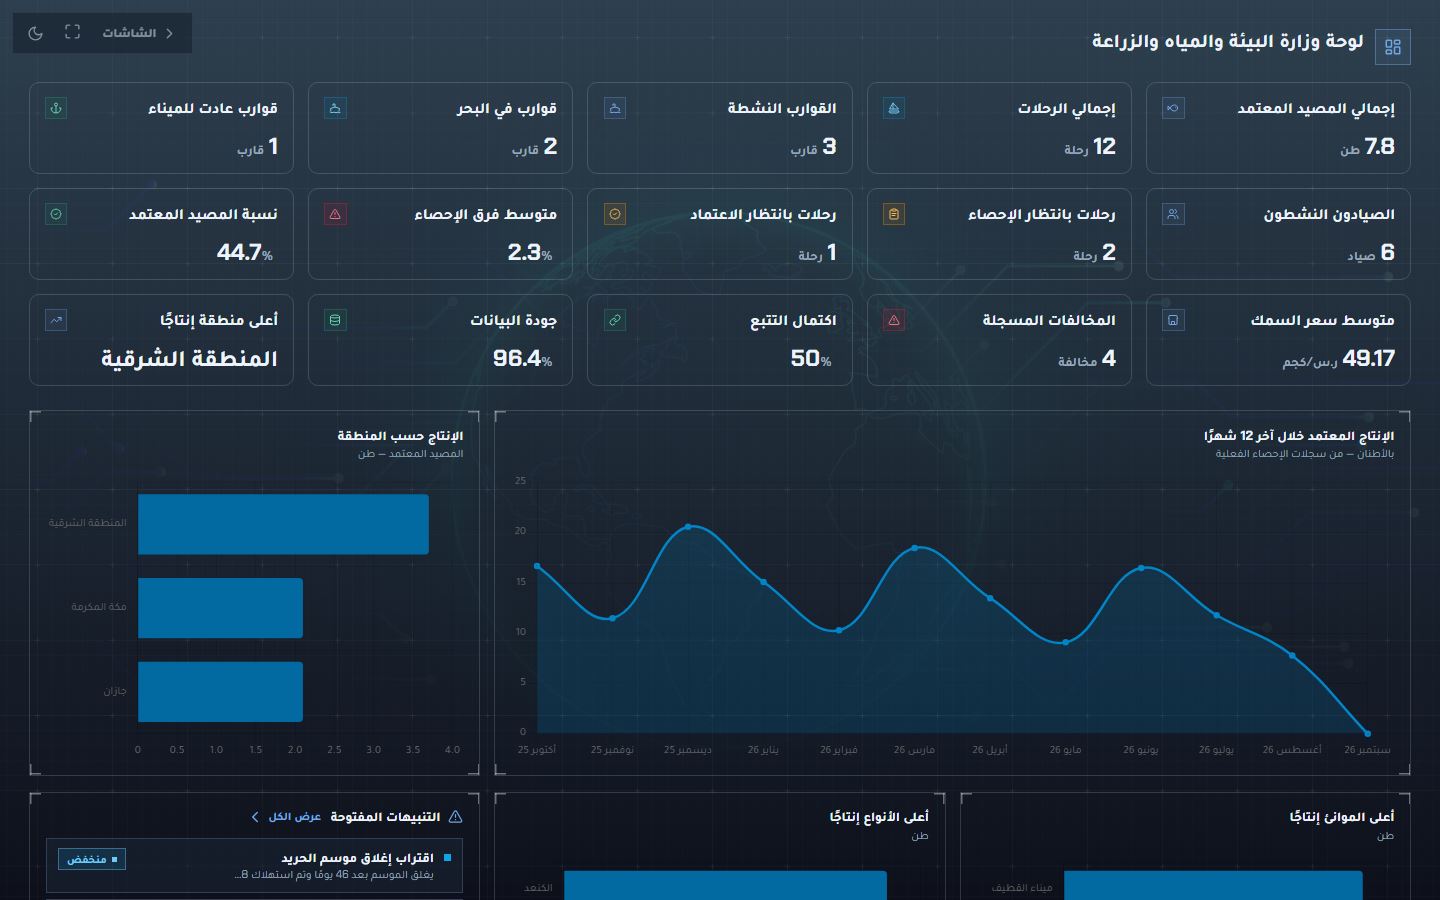Viewport: 1440px width, 900px height.
Task: Open the الشاشات screens menu
Action: (138, 33)
